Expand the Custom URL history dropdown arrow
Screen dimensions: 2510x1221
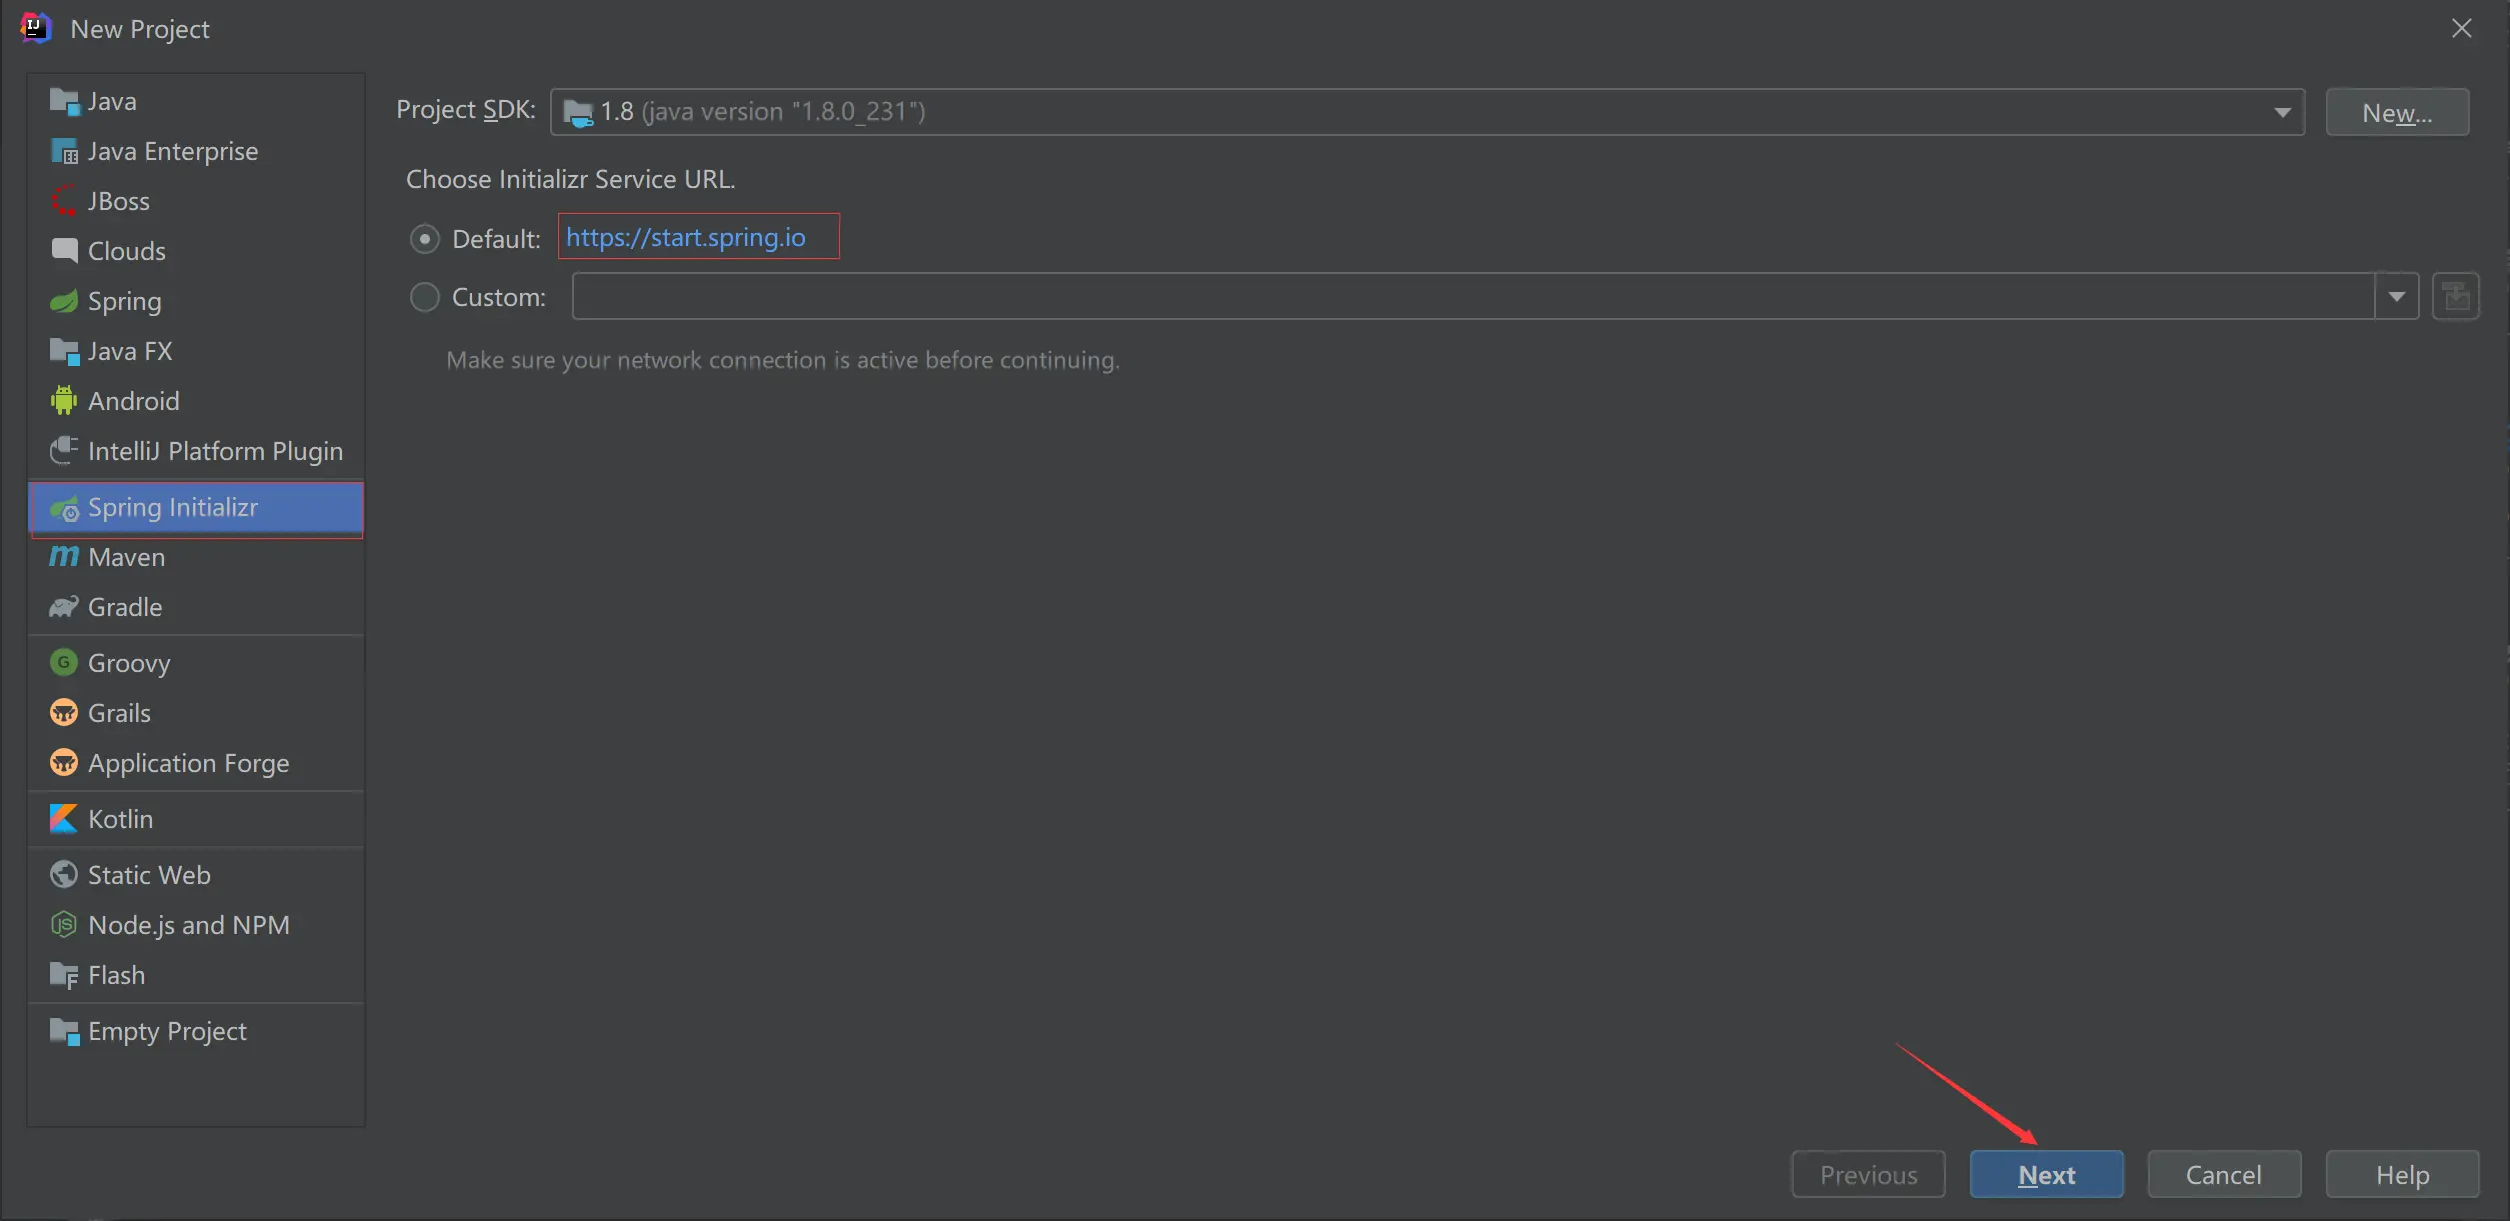coord(2397,297)
